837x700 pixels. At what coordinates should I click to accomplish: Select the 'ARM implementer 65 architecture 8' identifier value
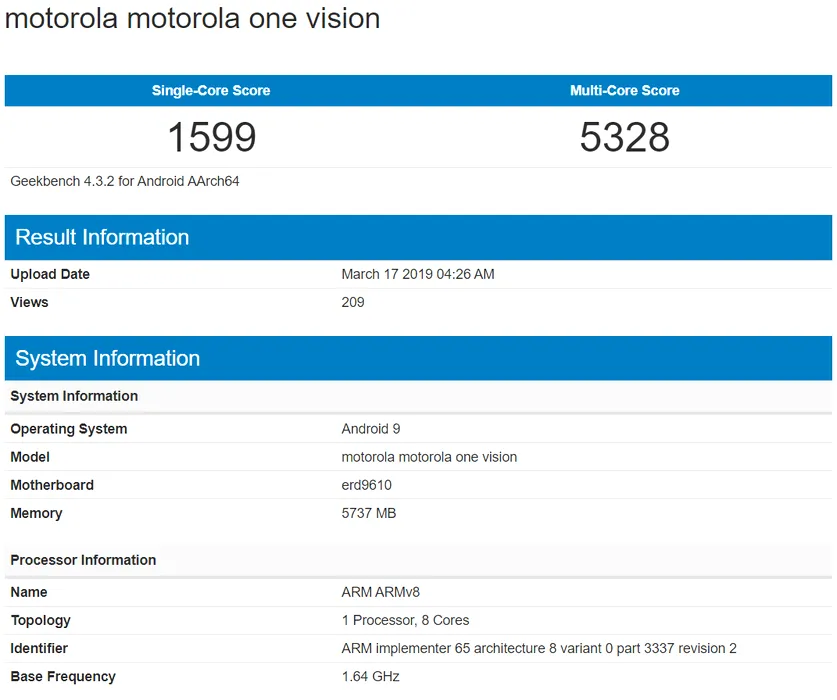pos(539,649)
